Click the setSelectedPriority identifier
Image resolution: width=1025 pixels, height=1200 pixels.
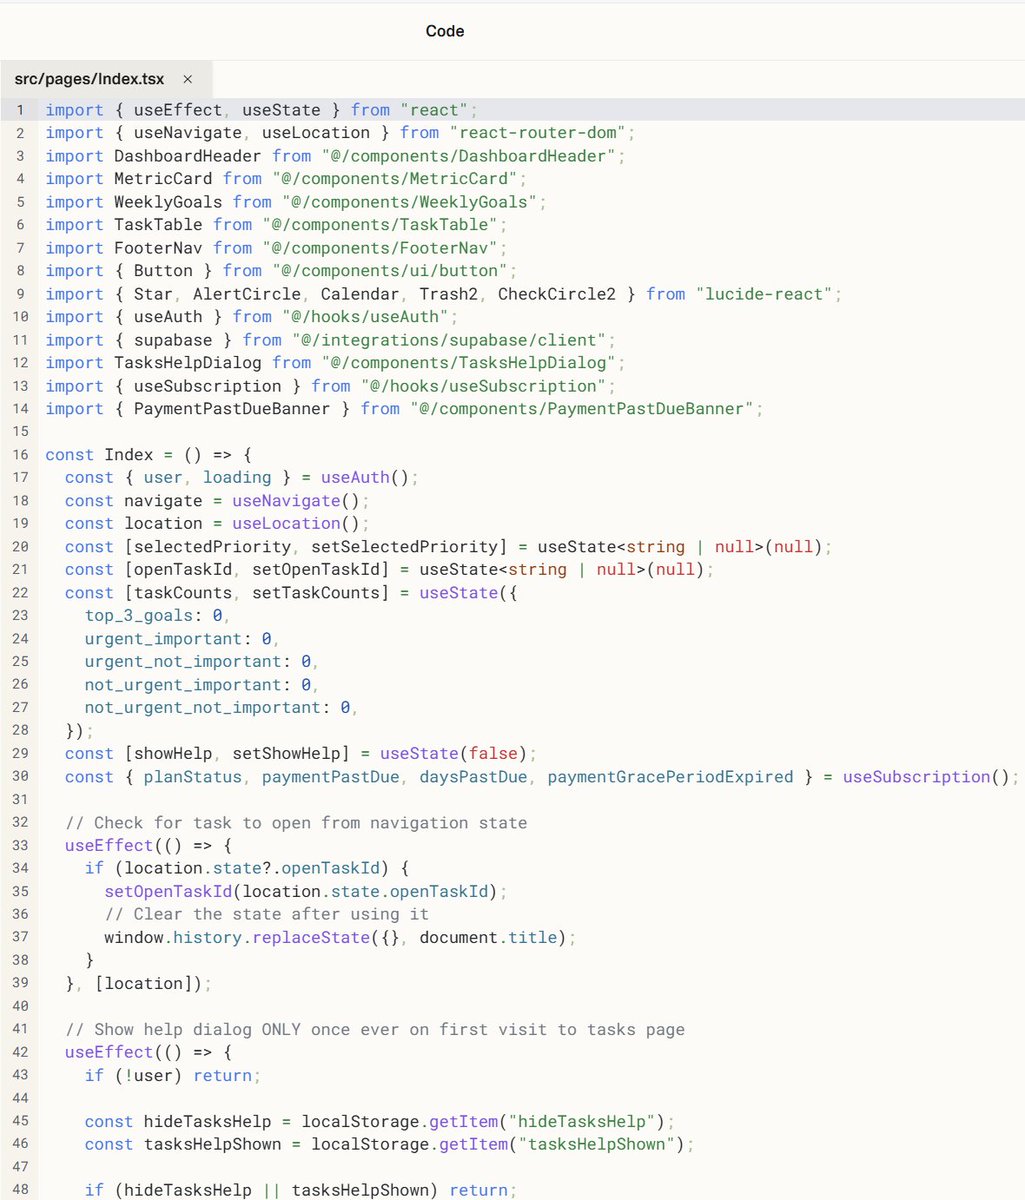click(x=404, y=547)
